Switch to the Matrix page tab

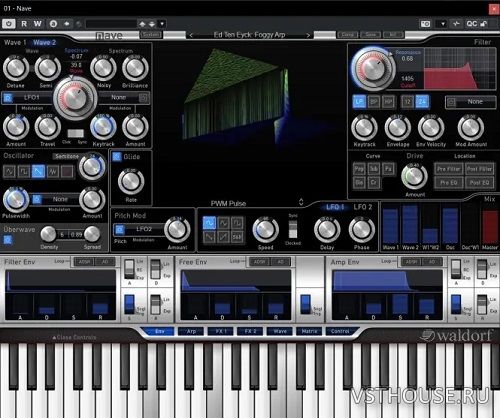309,331
